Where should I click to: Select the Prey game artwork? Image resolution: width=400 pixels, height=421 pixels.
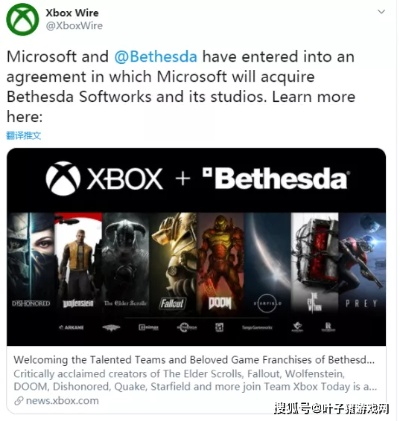pyautogui.click(x=362, y=262)
